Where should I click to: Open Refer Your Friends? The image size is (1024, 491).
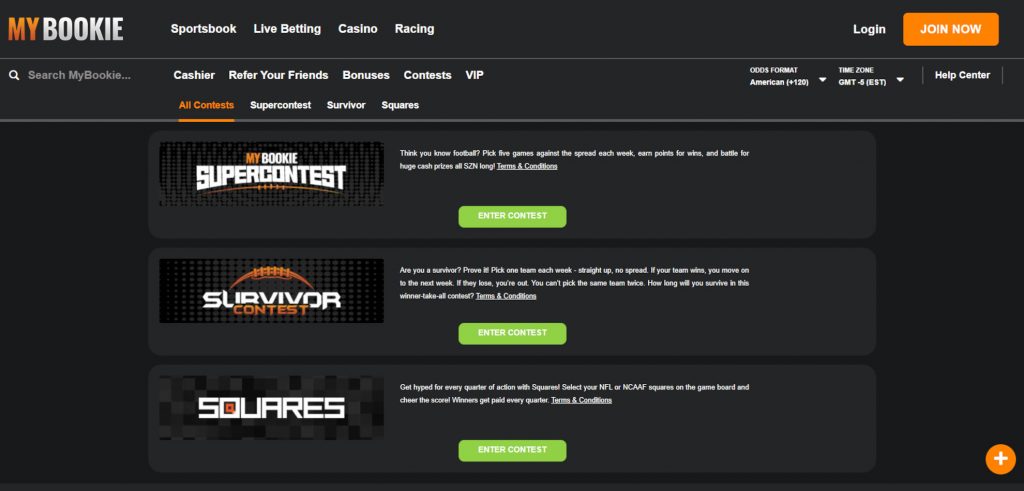click(x=278, y=75)
